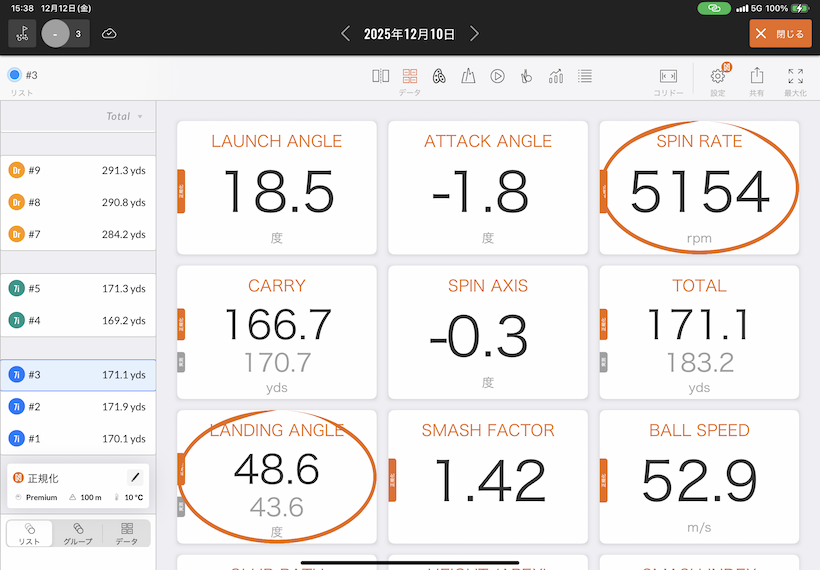Switch to the データ tab at bottom left
The image size is (820, 570).
127,533
